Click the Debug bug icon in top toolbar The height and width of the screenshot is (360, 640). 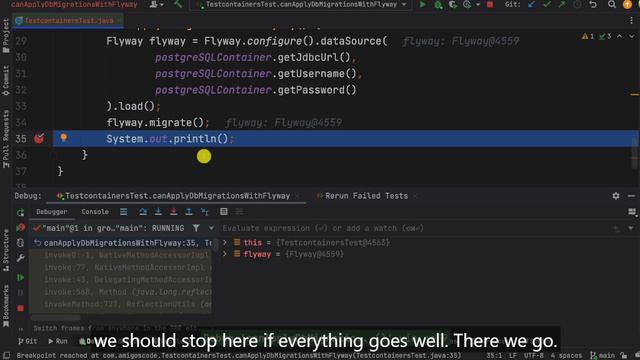click(438, 4)
